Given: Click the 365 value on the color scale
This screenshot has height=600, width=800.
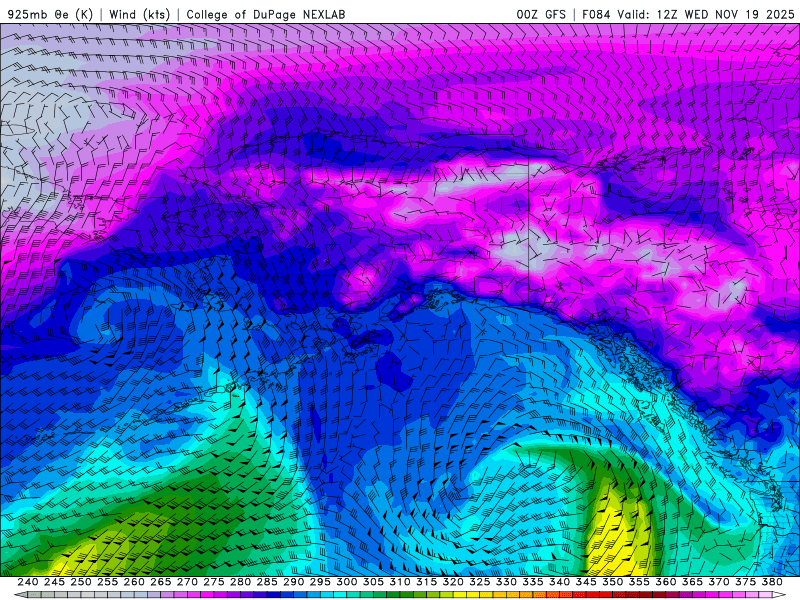Looking at the screenshot, I should point(692,582).
